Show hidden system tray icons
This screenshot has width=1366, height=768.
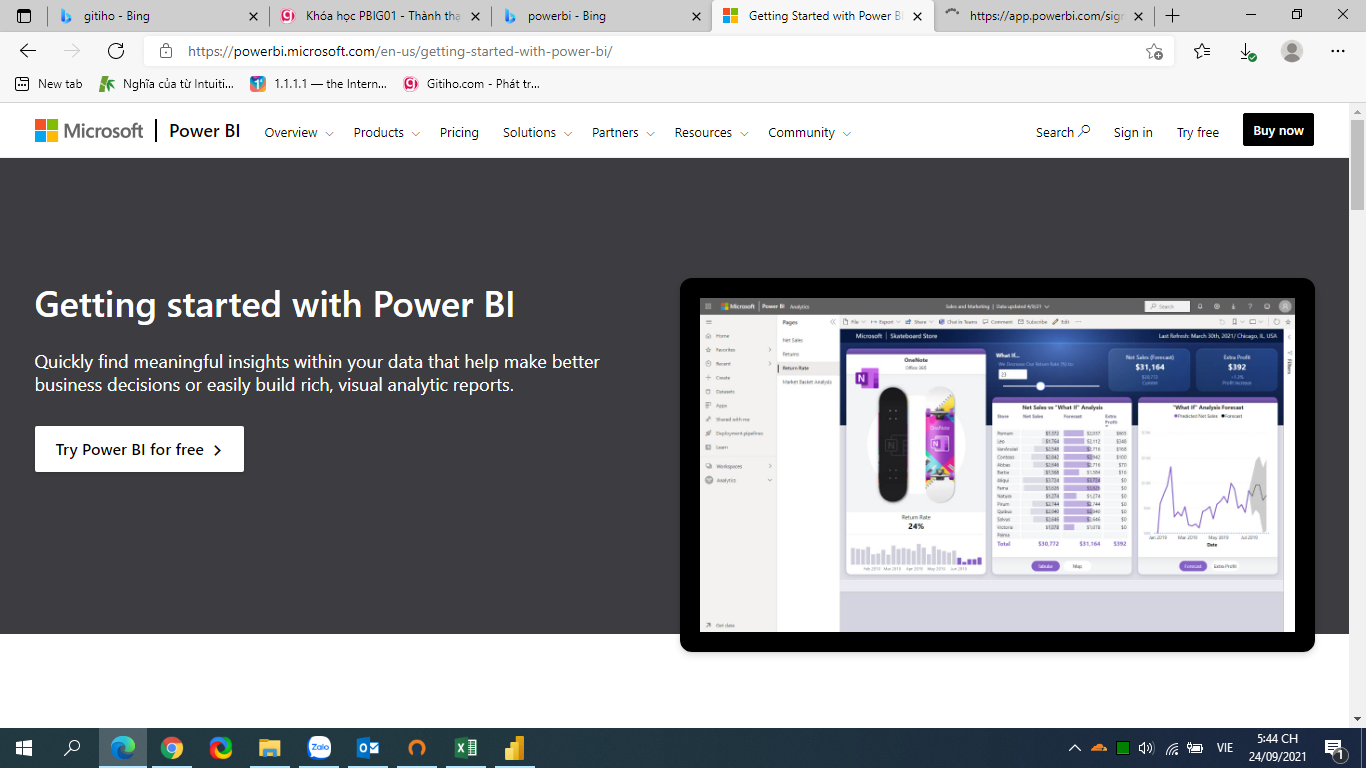(1075, 748)
